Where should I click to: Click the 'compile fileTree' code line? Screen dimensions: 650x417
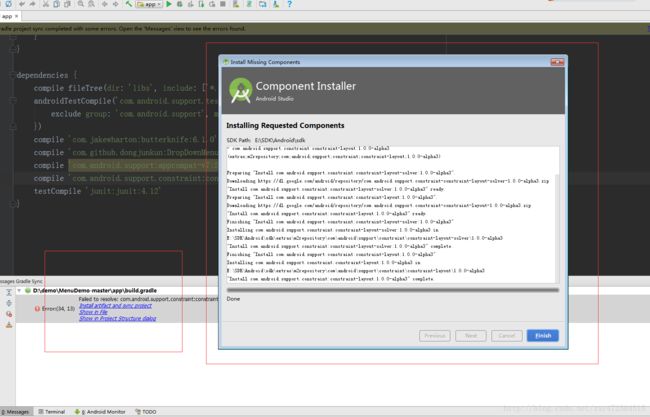pos(124,88)
